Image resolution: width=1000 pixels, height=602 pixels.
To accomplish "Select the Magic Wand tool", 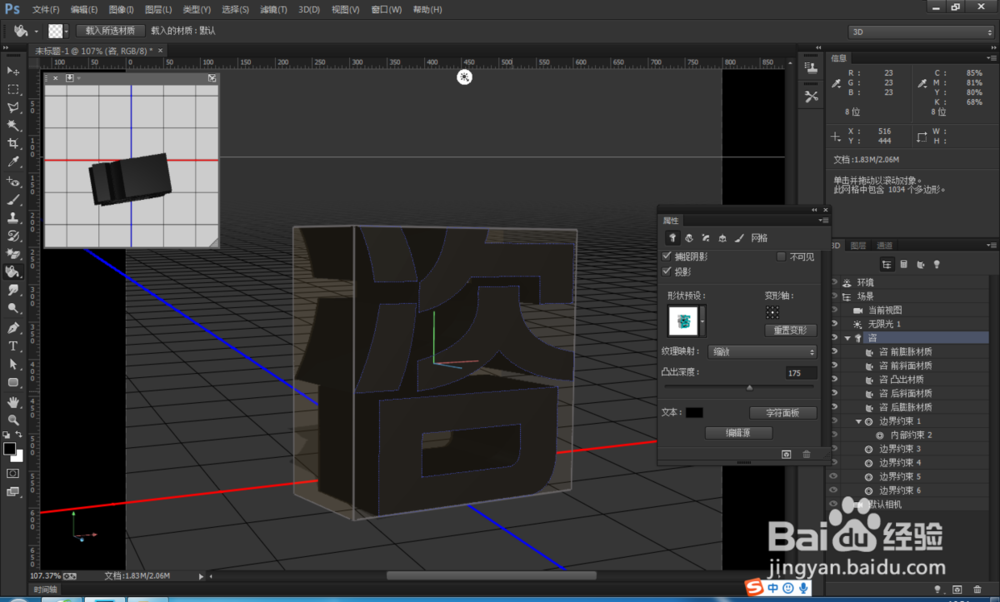I will [13, 125].
